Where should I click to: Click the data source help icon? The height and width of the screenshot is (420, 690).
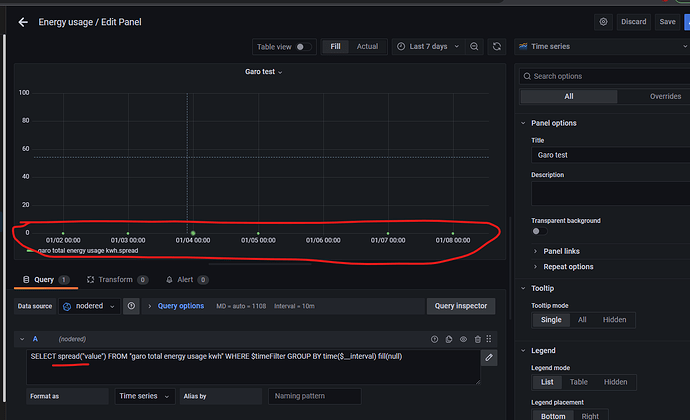131,306
